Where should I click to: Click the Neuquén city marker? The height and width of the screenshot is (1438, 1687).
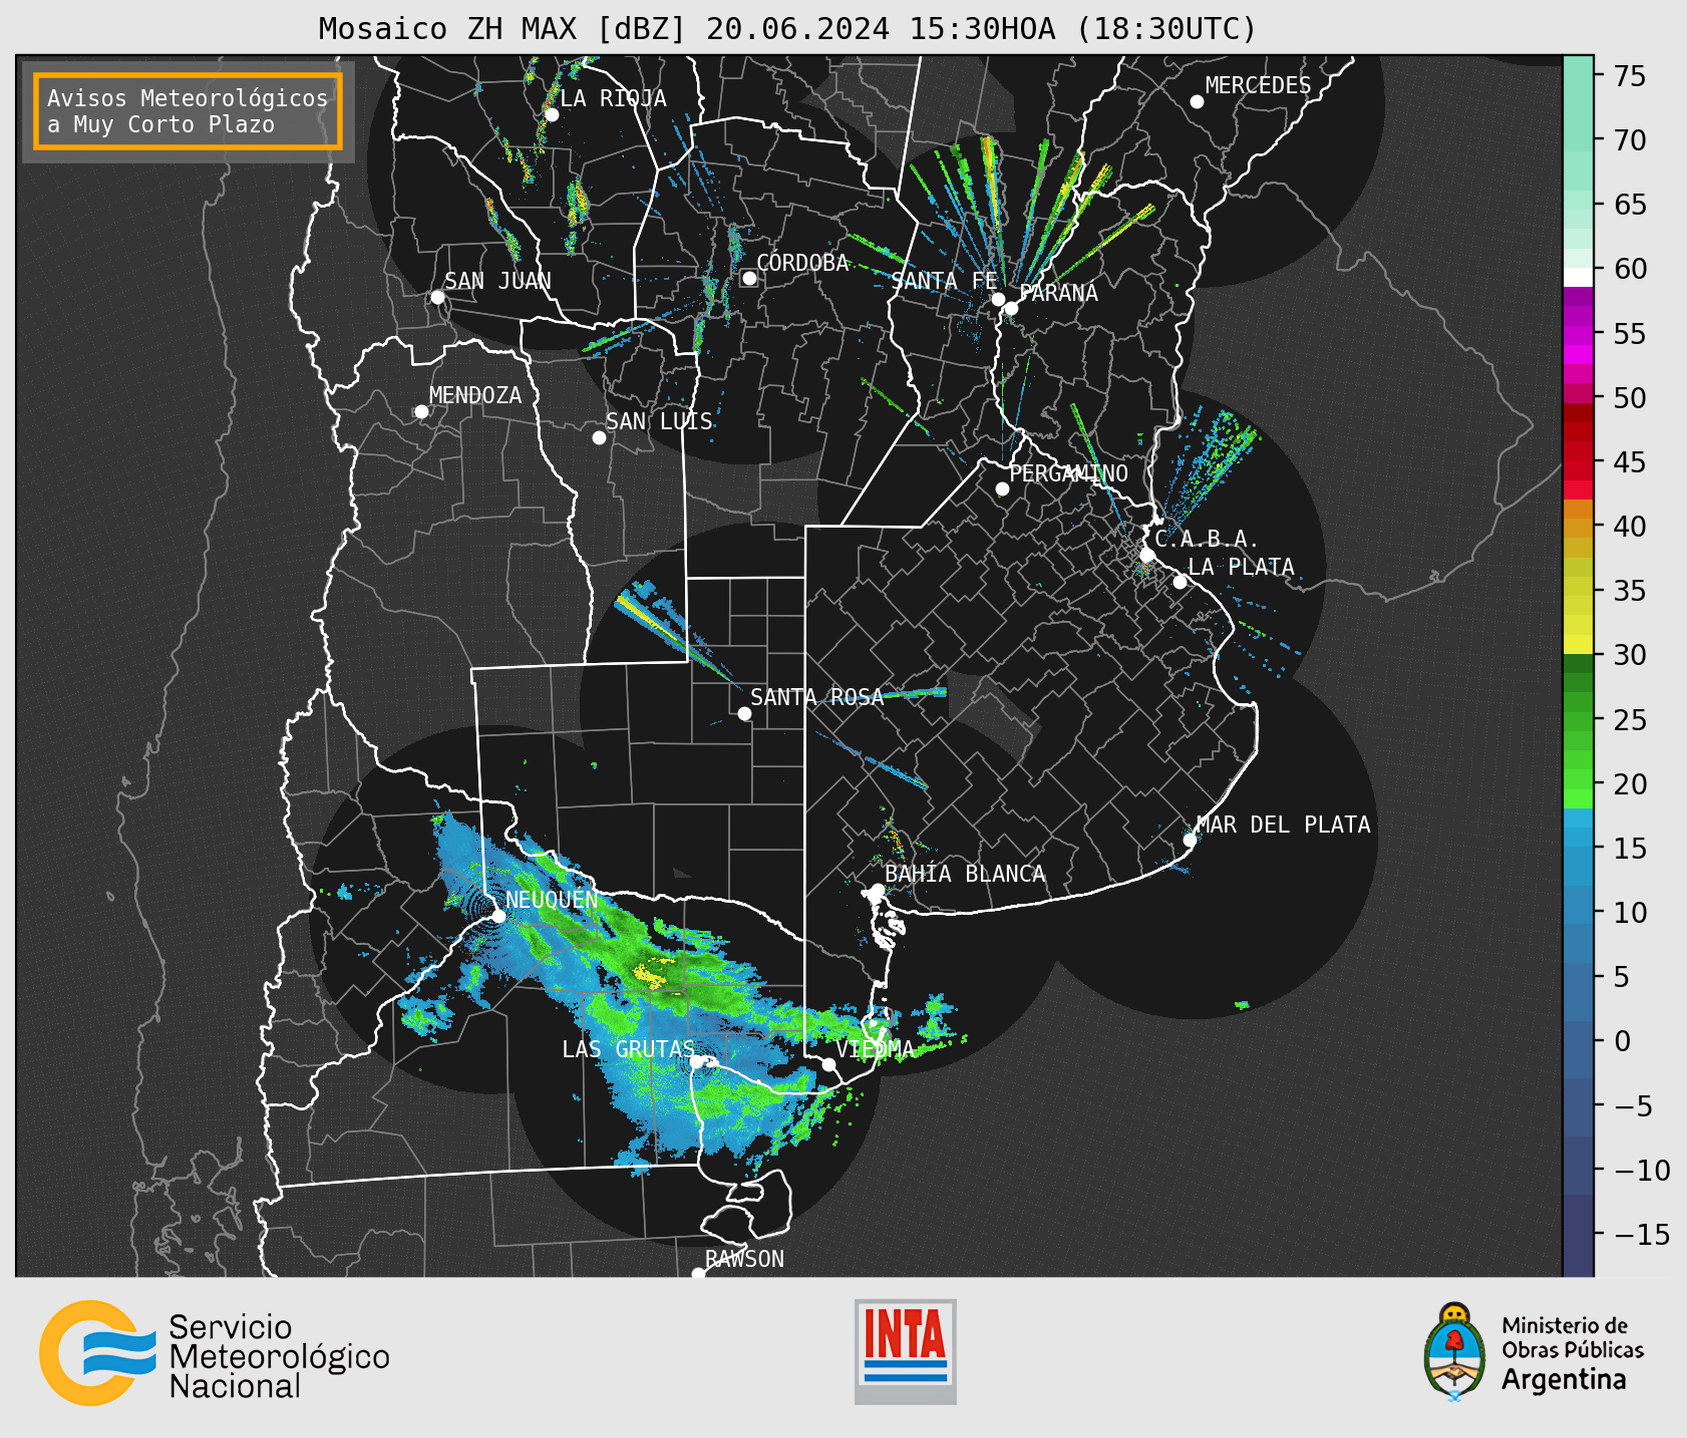(x=499, y=916)
